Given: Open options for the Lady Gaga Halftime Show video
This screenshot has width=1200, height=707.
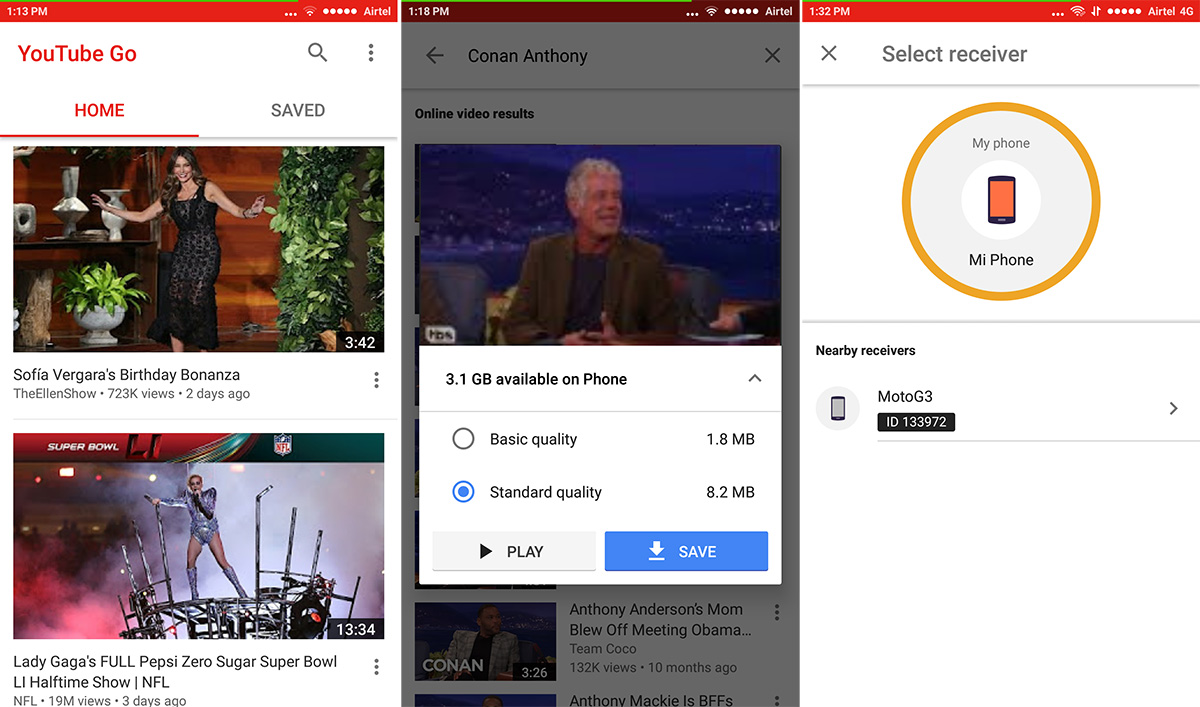Looking at the screenshot, I should [x=377, y=667].
